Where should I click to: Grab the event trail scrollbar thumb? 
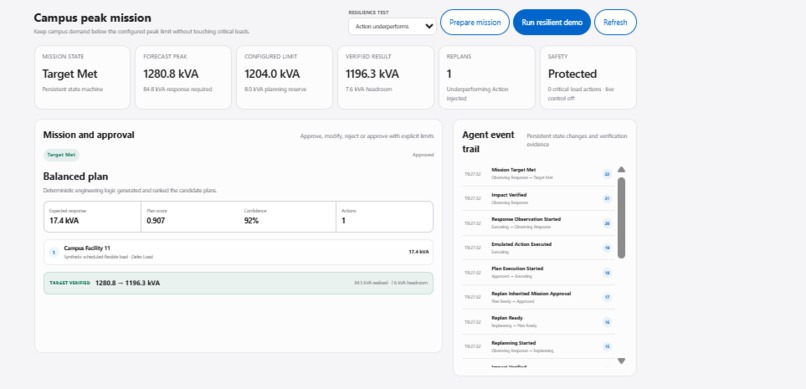click(x=621, y=217)
